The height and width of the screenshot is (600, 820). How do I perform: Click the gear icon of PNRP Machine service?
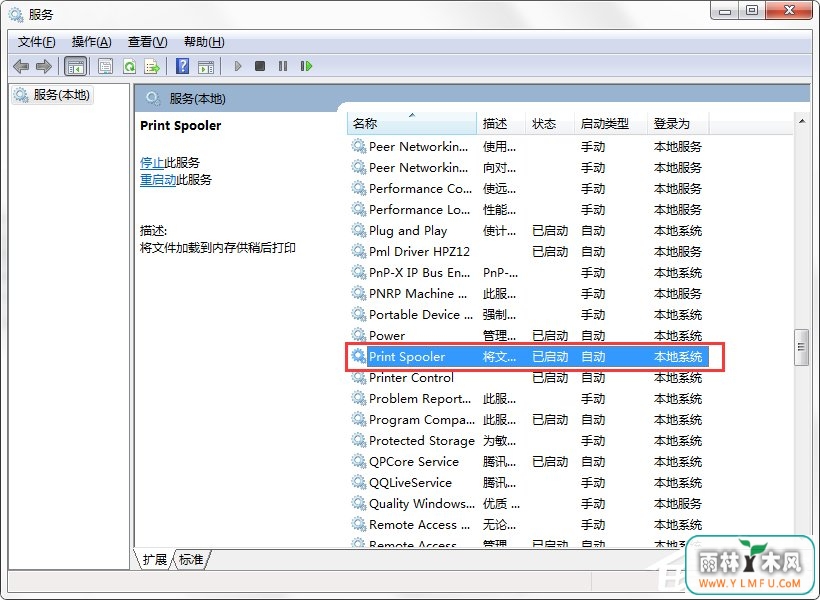coord(358,293)
